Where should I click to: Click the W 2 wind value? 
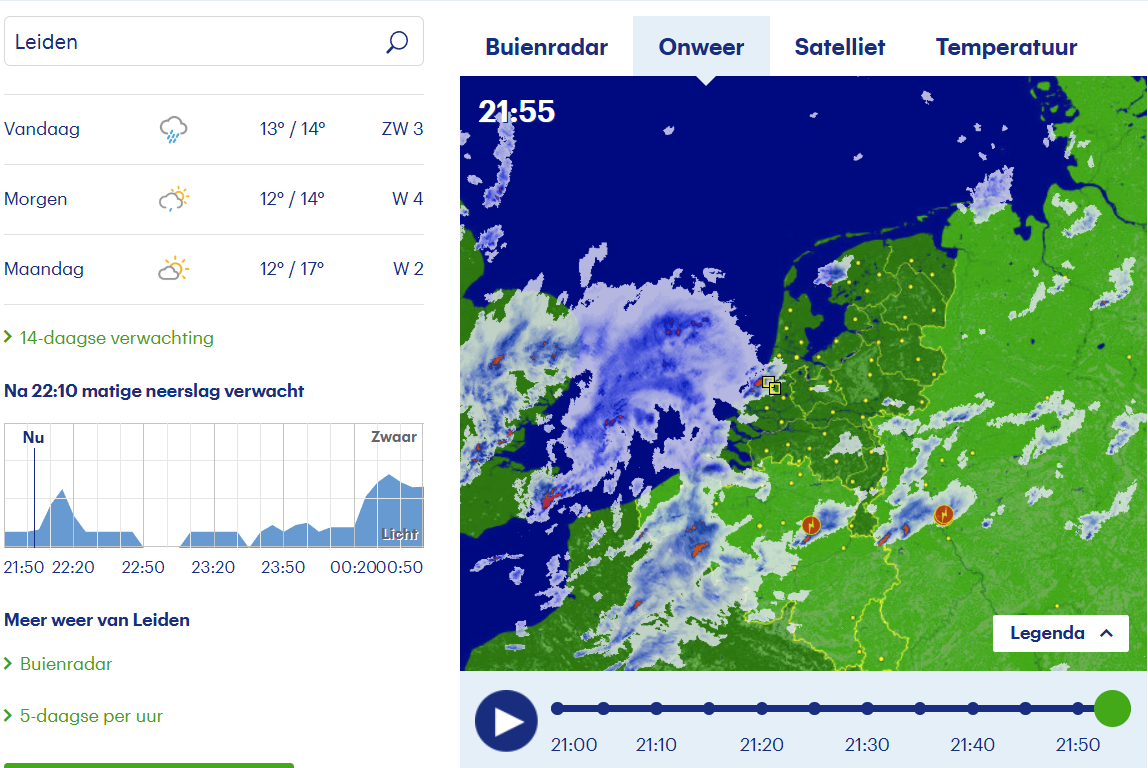[x=408, y=269]
